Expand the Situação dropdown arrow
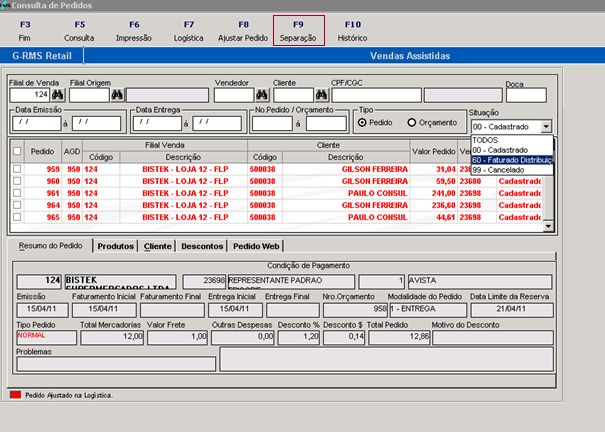Image resolution: width=605 pixels, height=432 pixels. pos(546,127)
